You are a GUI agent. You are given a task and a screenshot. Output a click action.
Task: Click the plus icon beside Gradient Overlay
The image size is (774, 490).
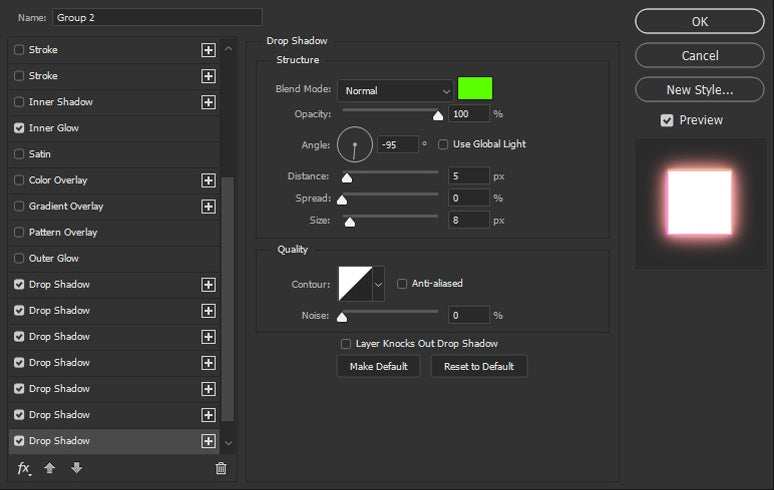[208, 206]
